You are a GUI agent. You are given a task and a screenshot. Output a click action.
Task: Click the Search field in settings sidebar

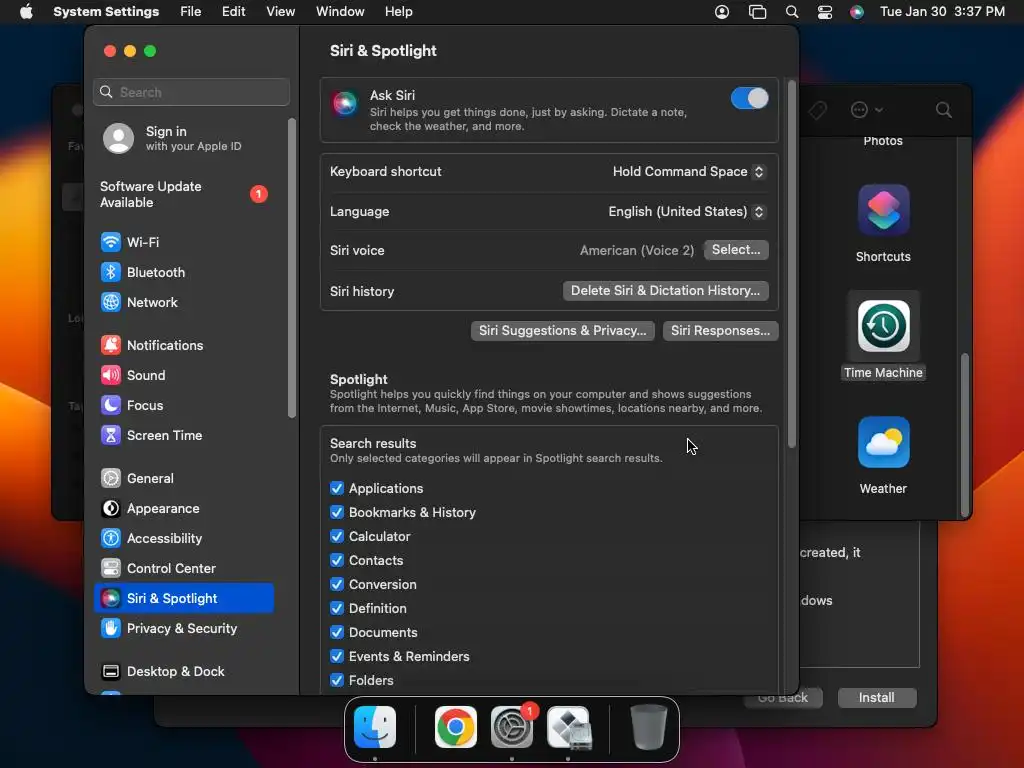pyautogui.click(x=191, y=92)
